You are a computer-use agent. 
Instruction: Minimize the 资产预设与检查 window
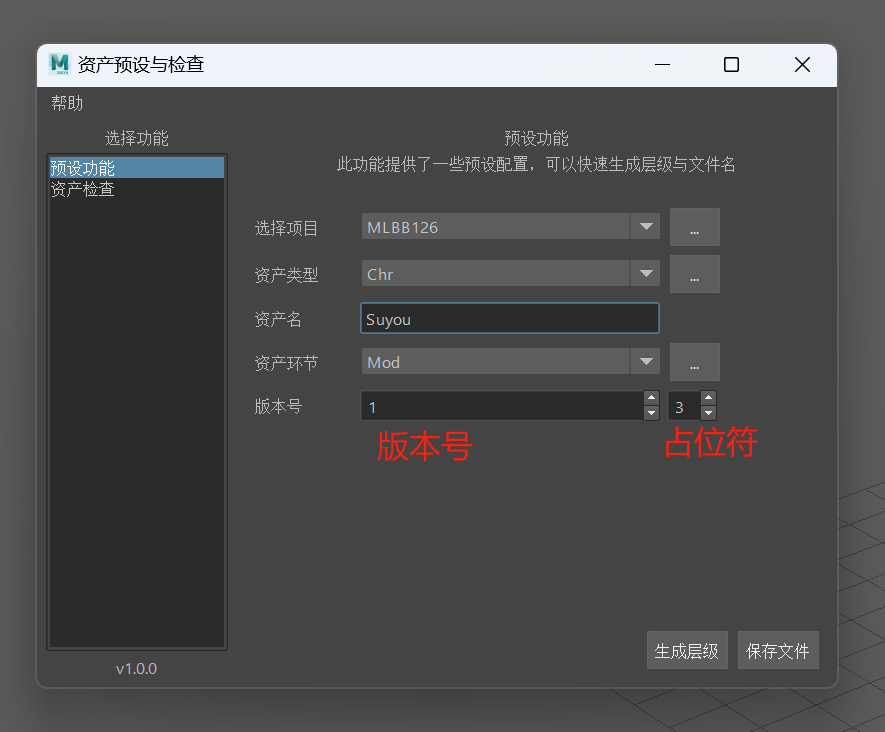[663, 65]
